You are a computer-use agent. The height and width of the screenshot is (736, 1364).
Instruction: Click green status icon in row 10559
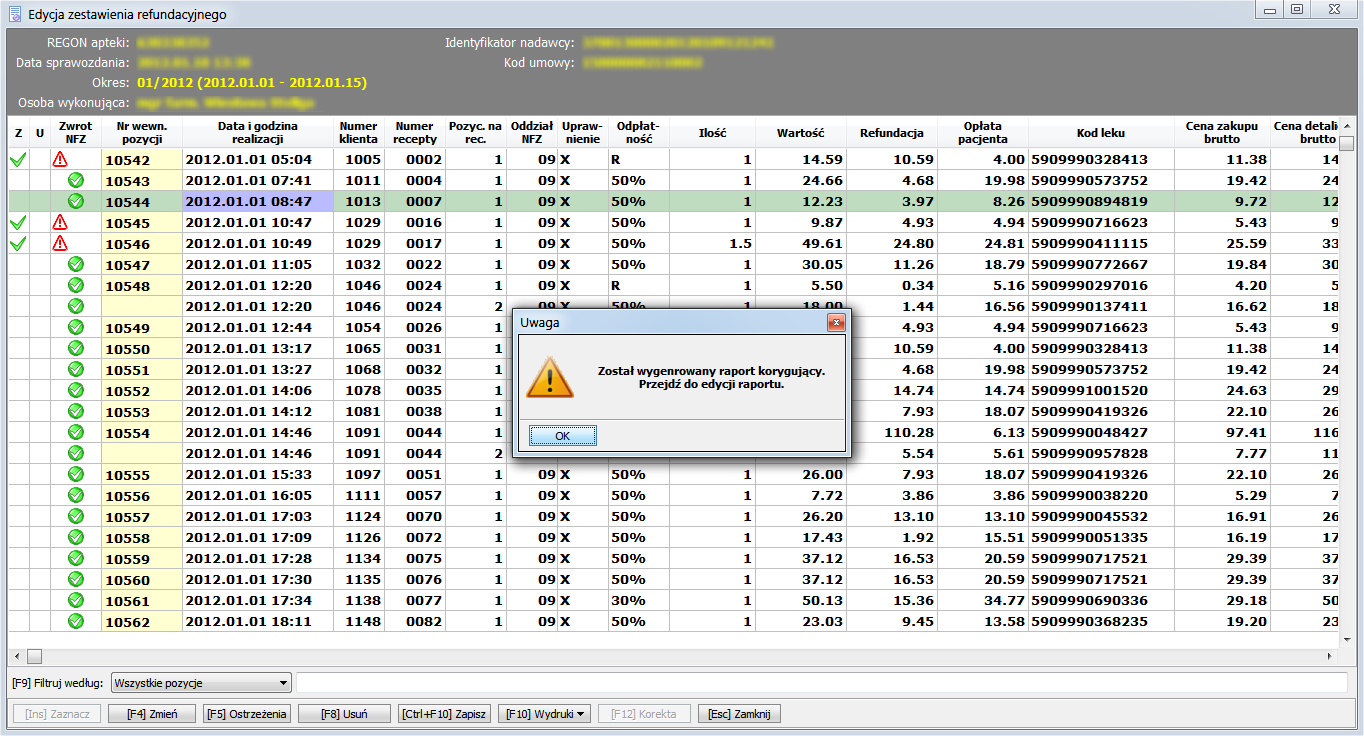pyautogui.click(x=76, y=558)
